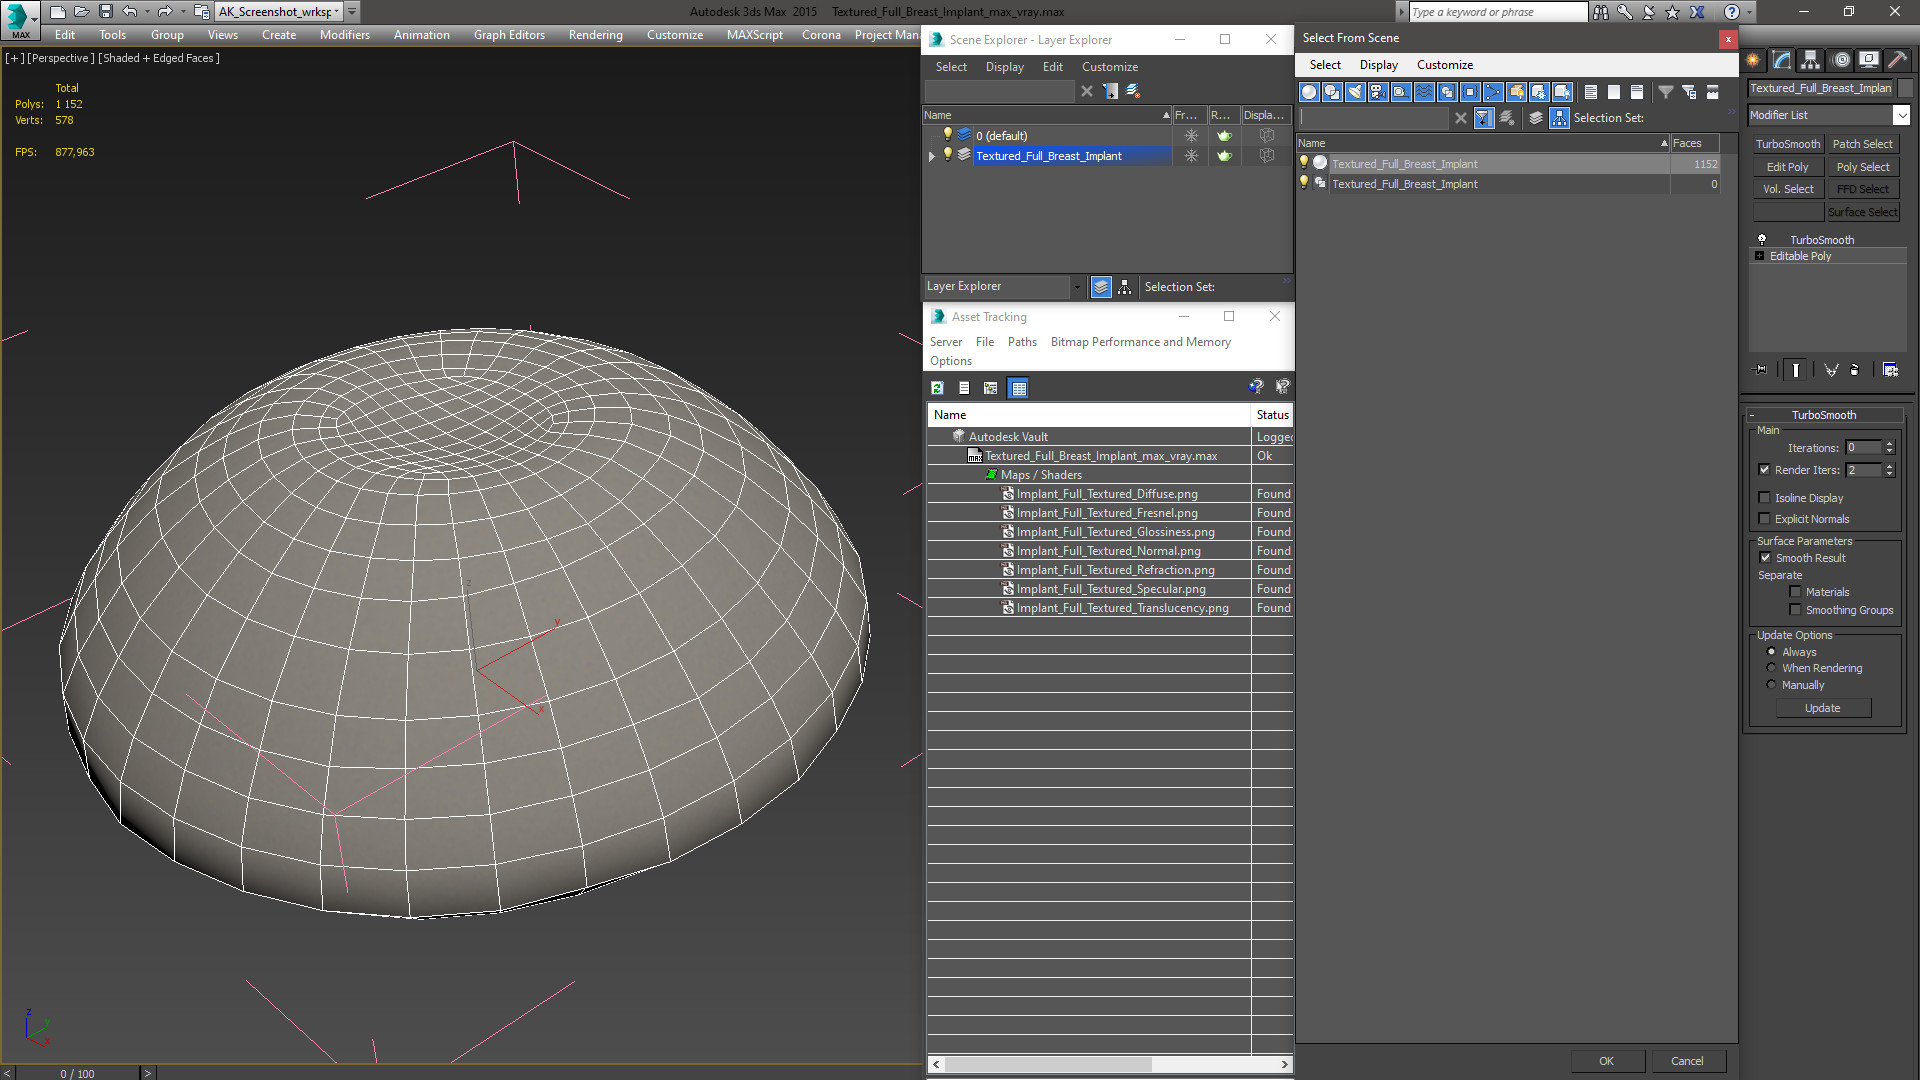Click Sort by Layer icon in Scene Explorer
Image resolution: width=1920 pixels, height=1080 pixels.
tap(1101, 287)
